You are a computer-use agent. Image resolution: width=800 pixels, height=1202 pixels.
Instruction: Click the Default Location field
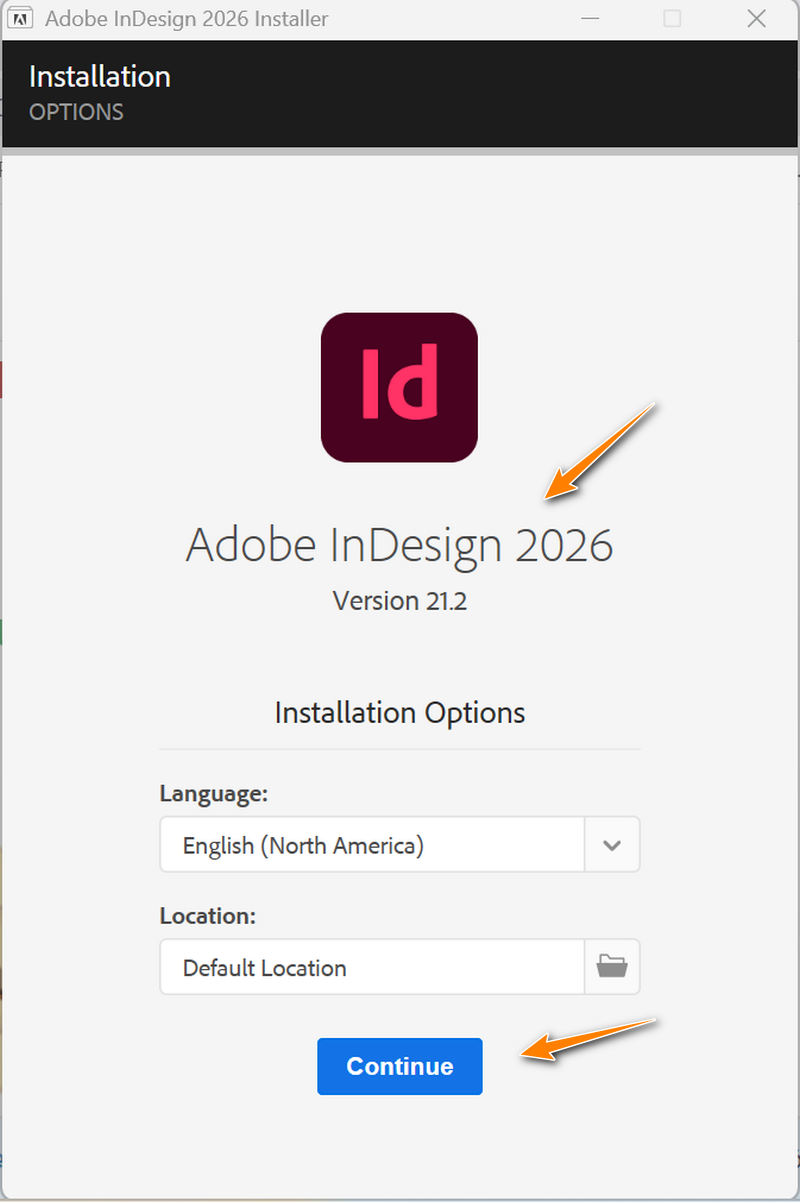[x=372, y=967]
